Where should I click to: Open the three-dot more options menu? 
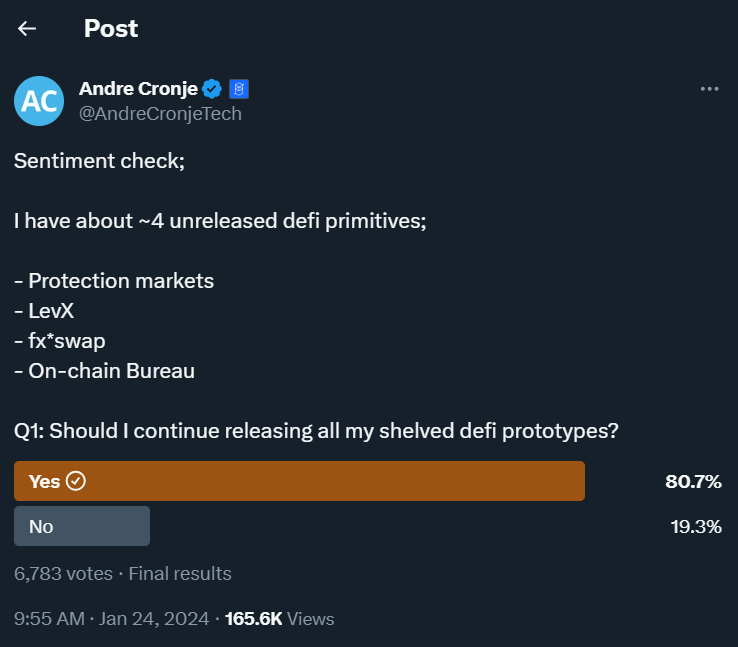[x=710, y=89]
